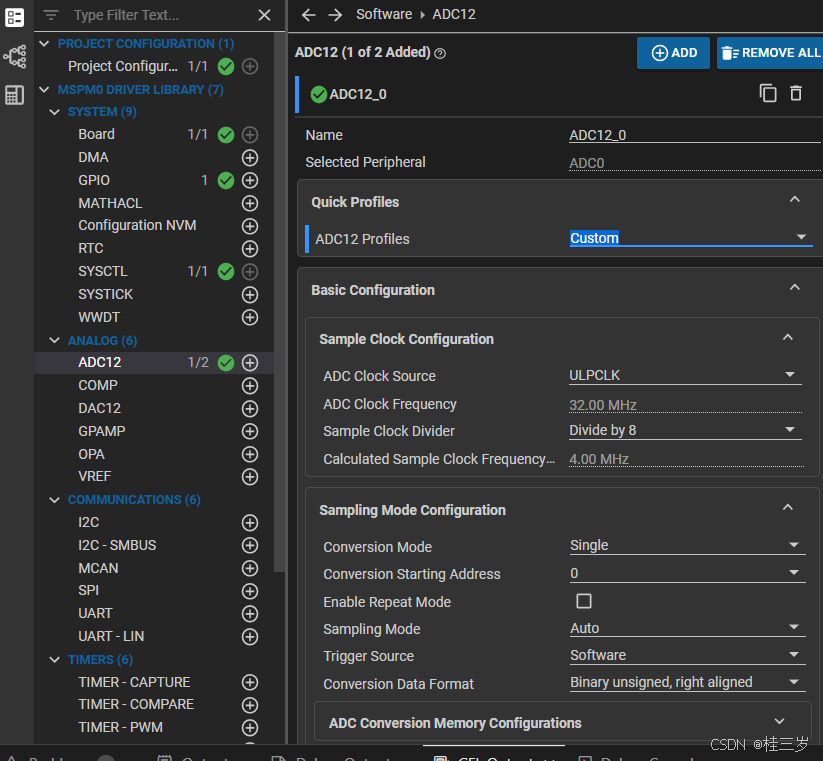
Task: Click the add icon for SPI
Action: click(x=250, y=591)
